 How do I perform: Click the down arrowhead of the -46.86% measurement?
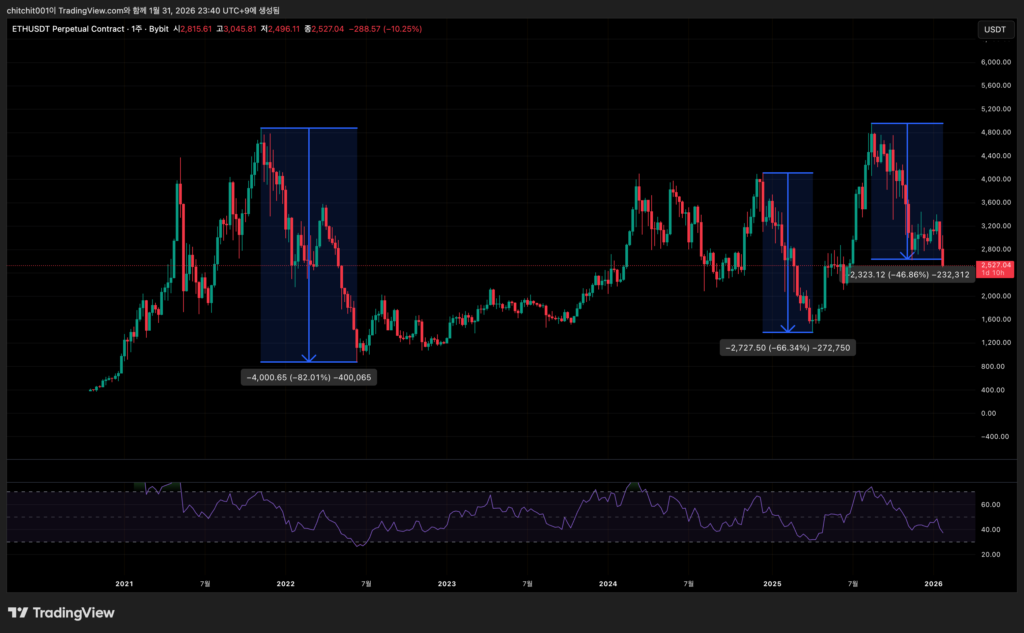(906, 256)
